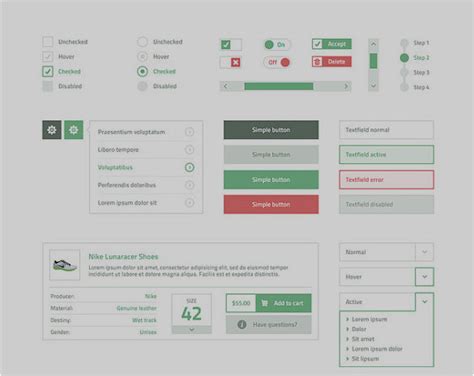The width and height of the screenshot is (474, 376).
Task: Click the circle icon beside Praesentium voluptatum
Action: tap(189, 132)
